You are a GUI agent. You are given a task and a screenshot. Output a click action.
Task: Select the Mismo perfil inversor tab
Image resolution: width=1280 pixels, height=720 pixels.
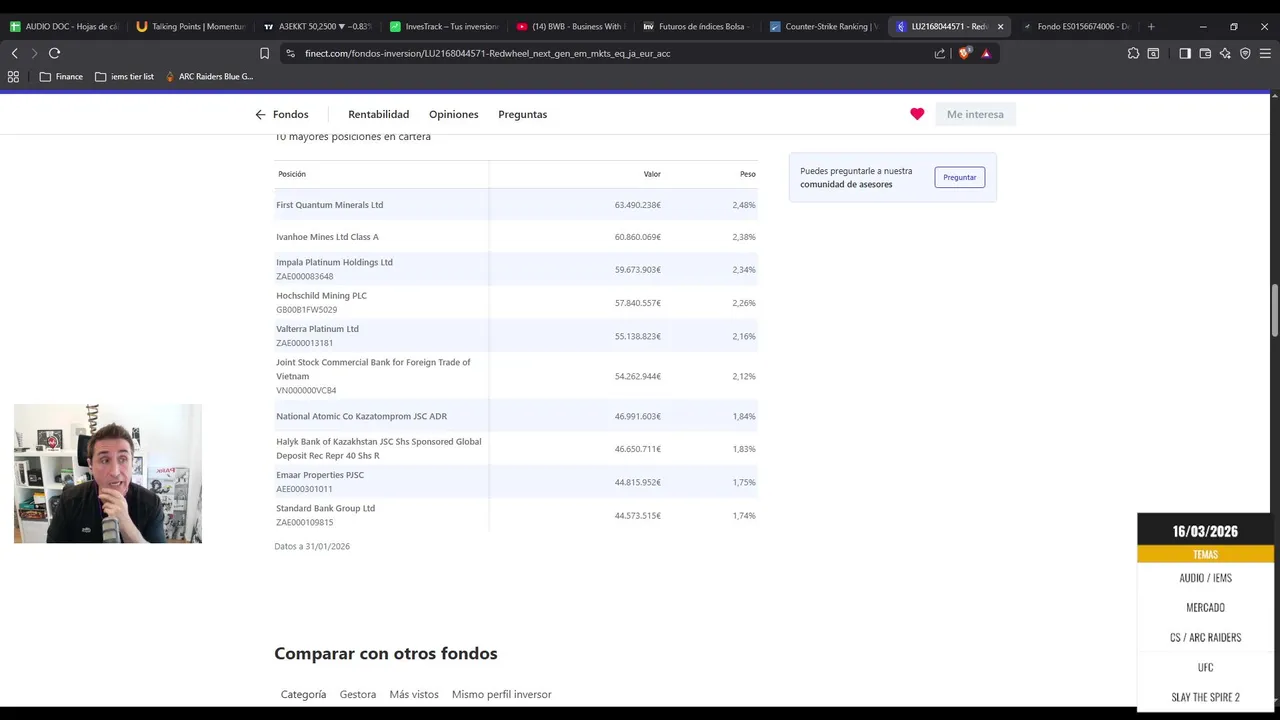502,694
